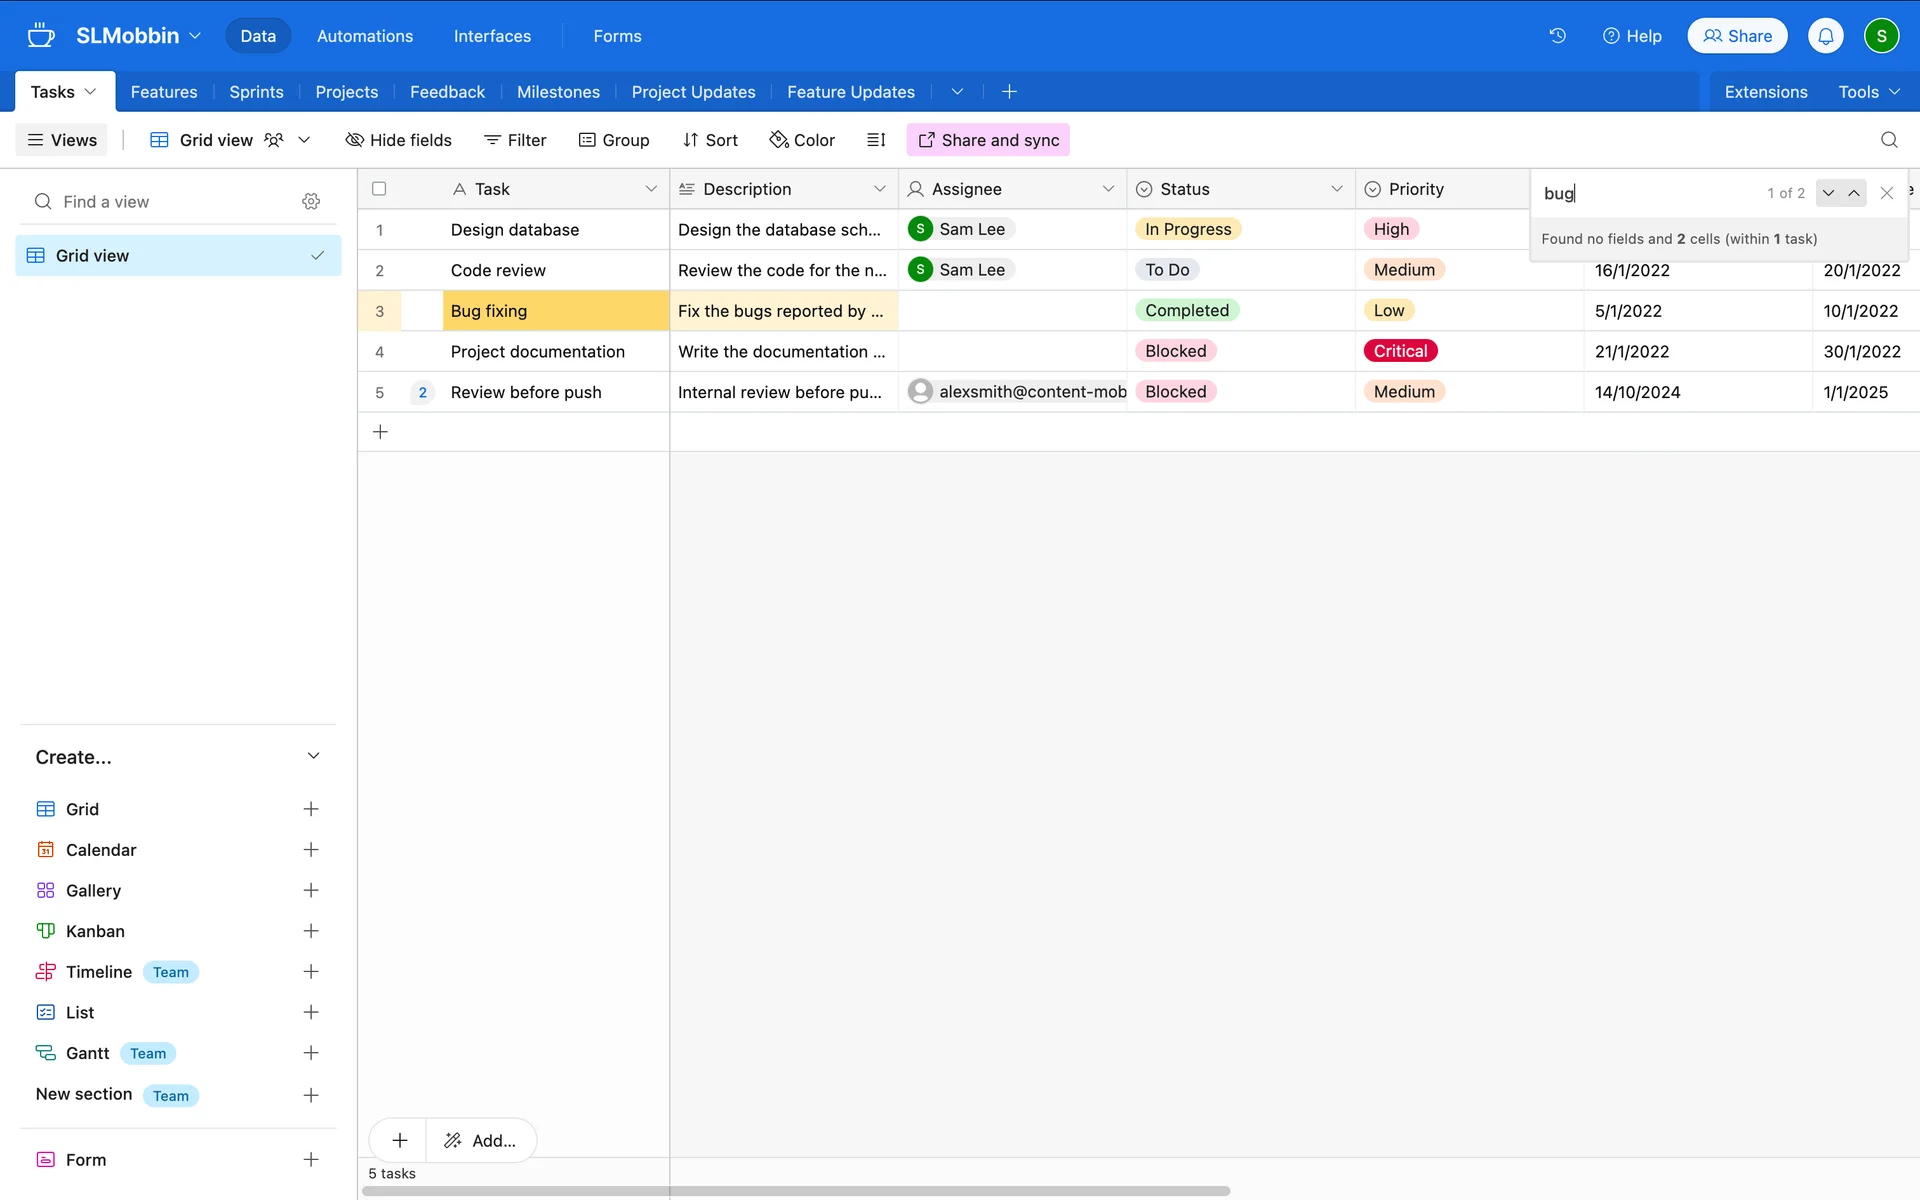Open the Task column dropdown arrow
Image resolution: width=1920 pixels, height=1200 pixels.
[x=651, y=189]
